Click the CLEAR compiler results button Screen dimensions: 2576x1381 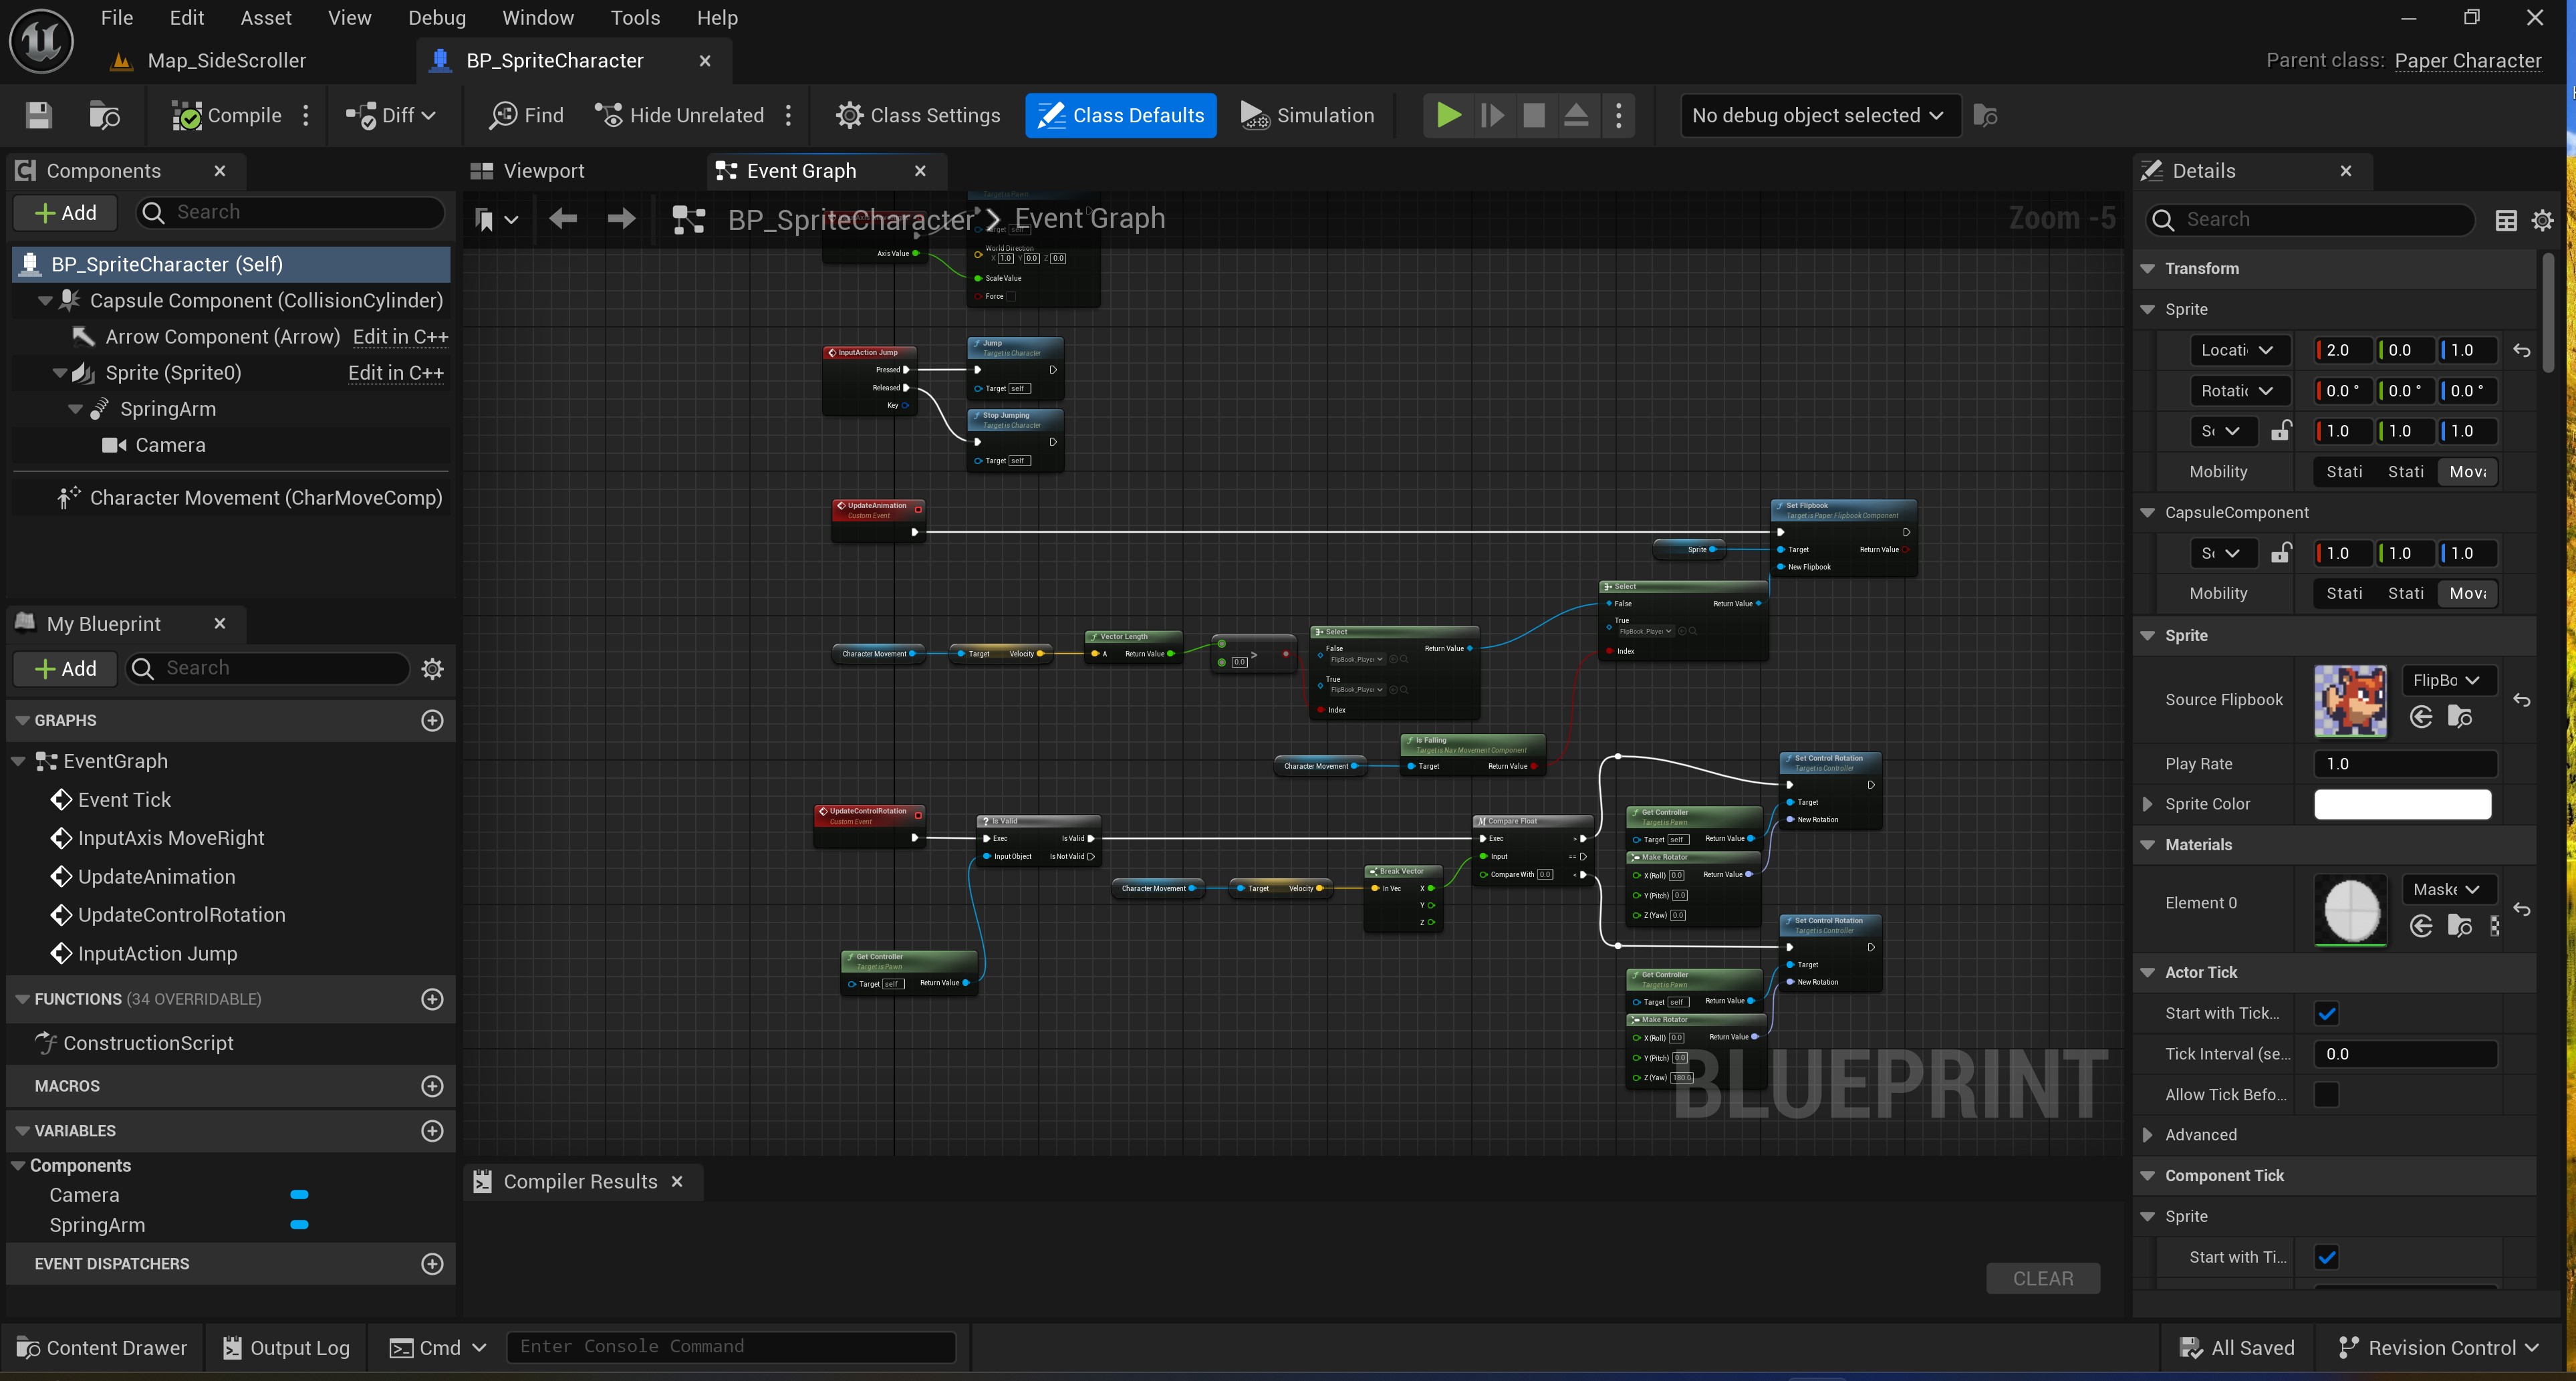(2043, 1279)
